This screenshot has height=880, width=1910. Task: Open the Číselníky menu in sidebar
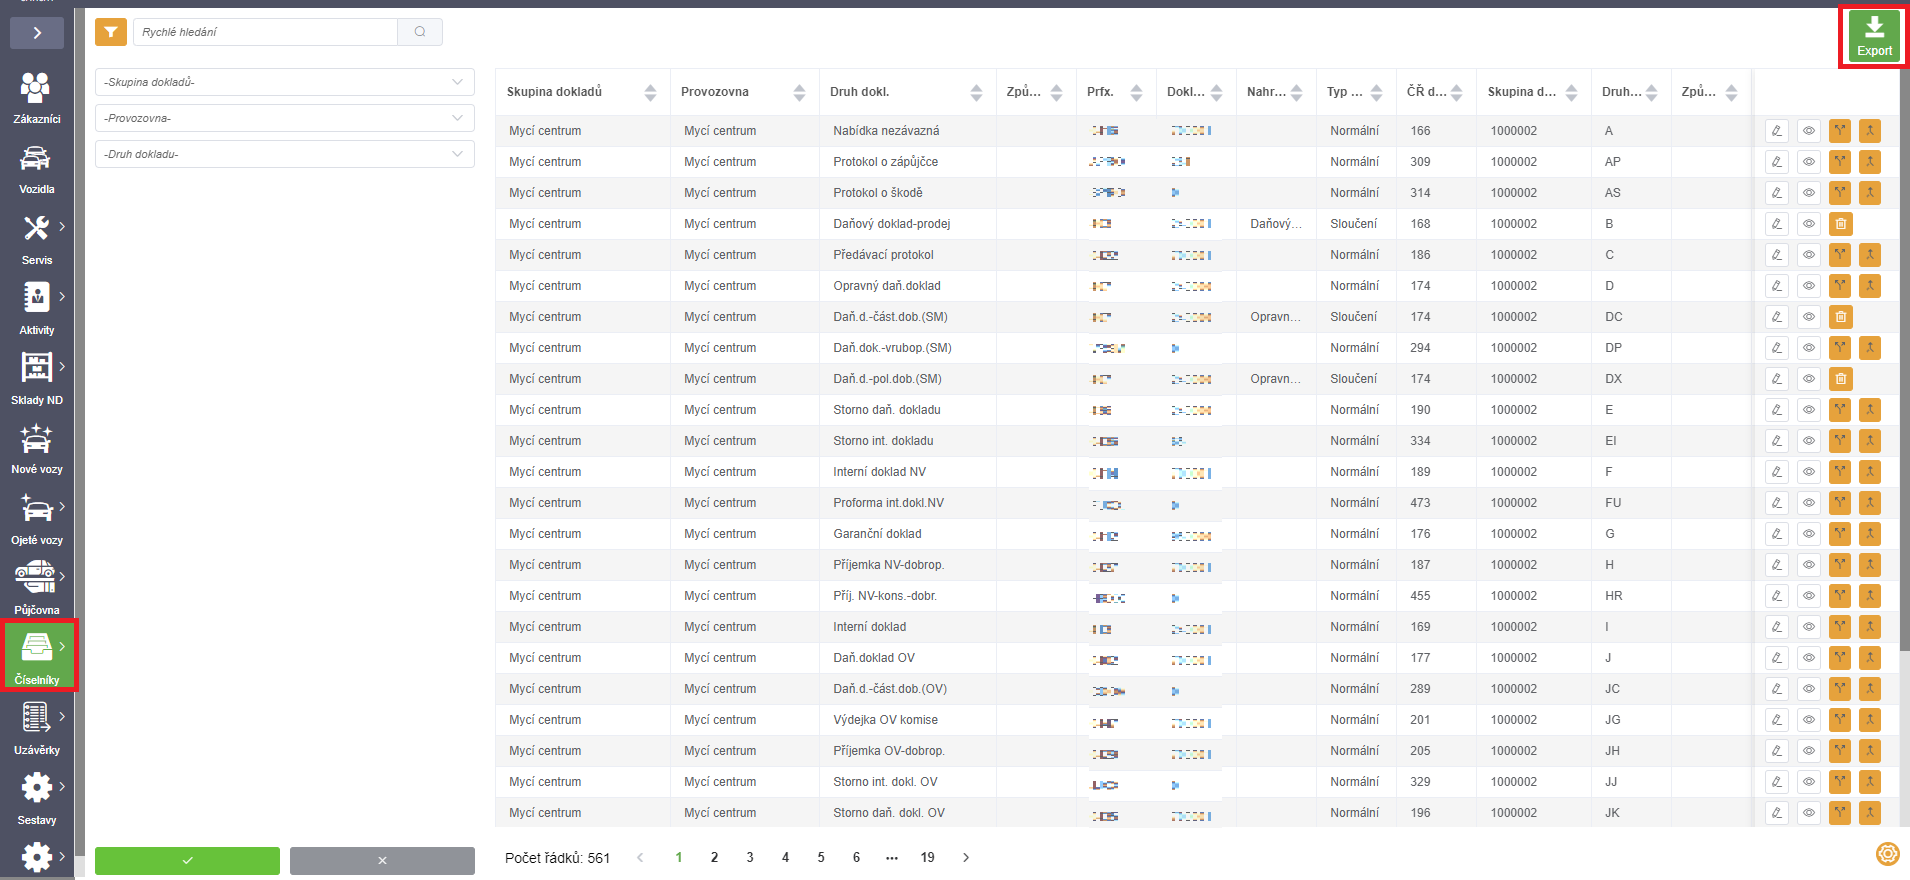coord(38,656)
